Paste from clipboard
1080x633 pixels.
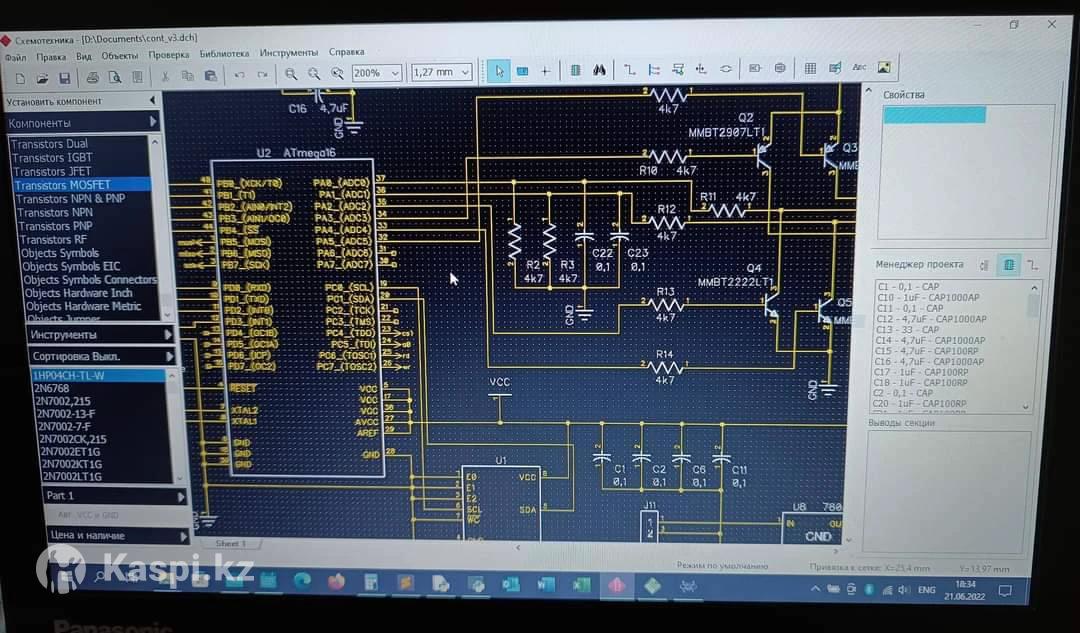coord(210,76)
